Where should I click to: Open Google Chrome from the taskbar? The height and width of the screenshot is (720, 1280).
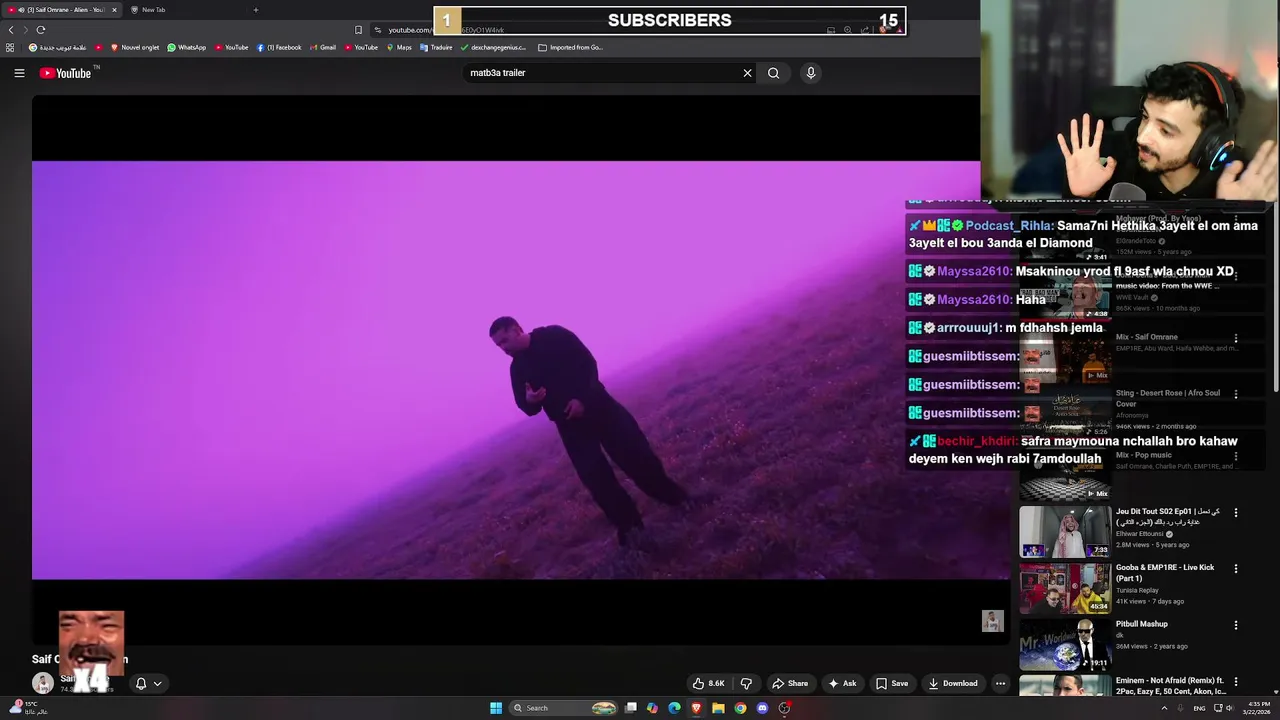tap(740, 708)
